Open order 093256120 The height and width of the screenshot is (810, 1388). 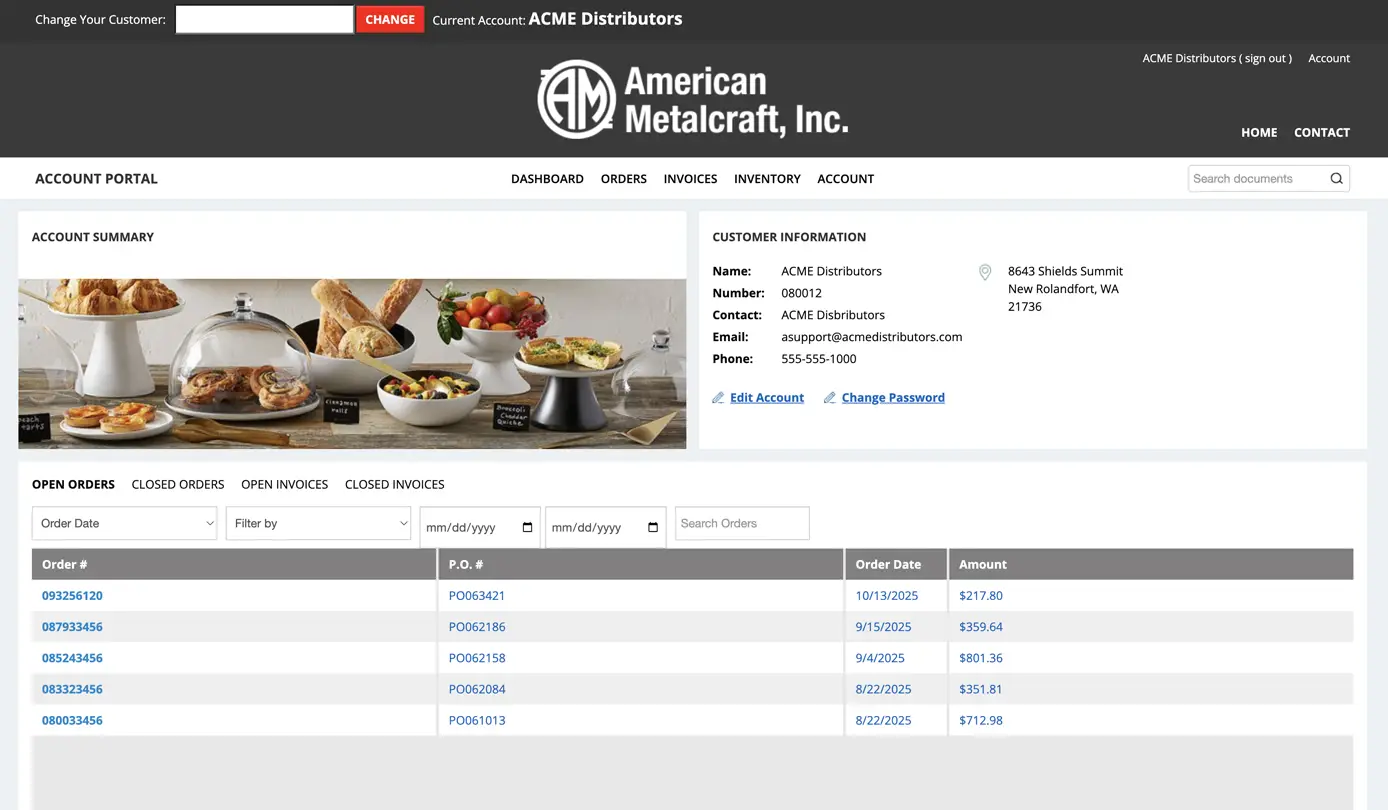72,596
